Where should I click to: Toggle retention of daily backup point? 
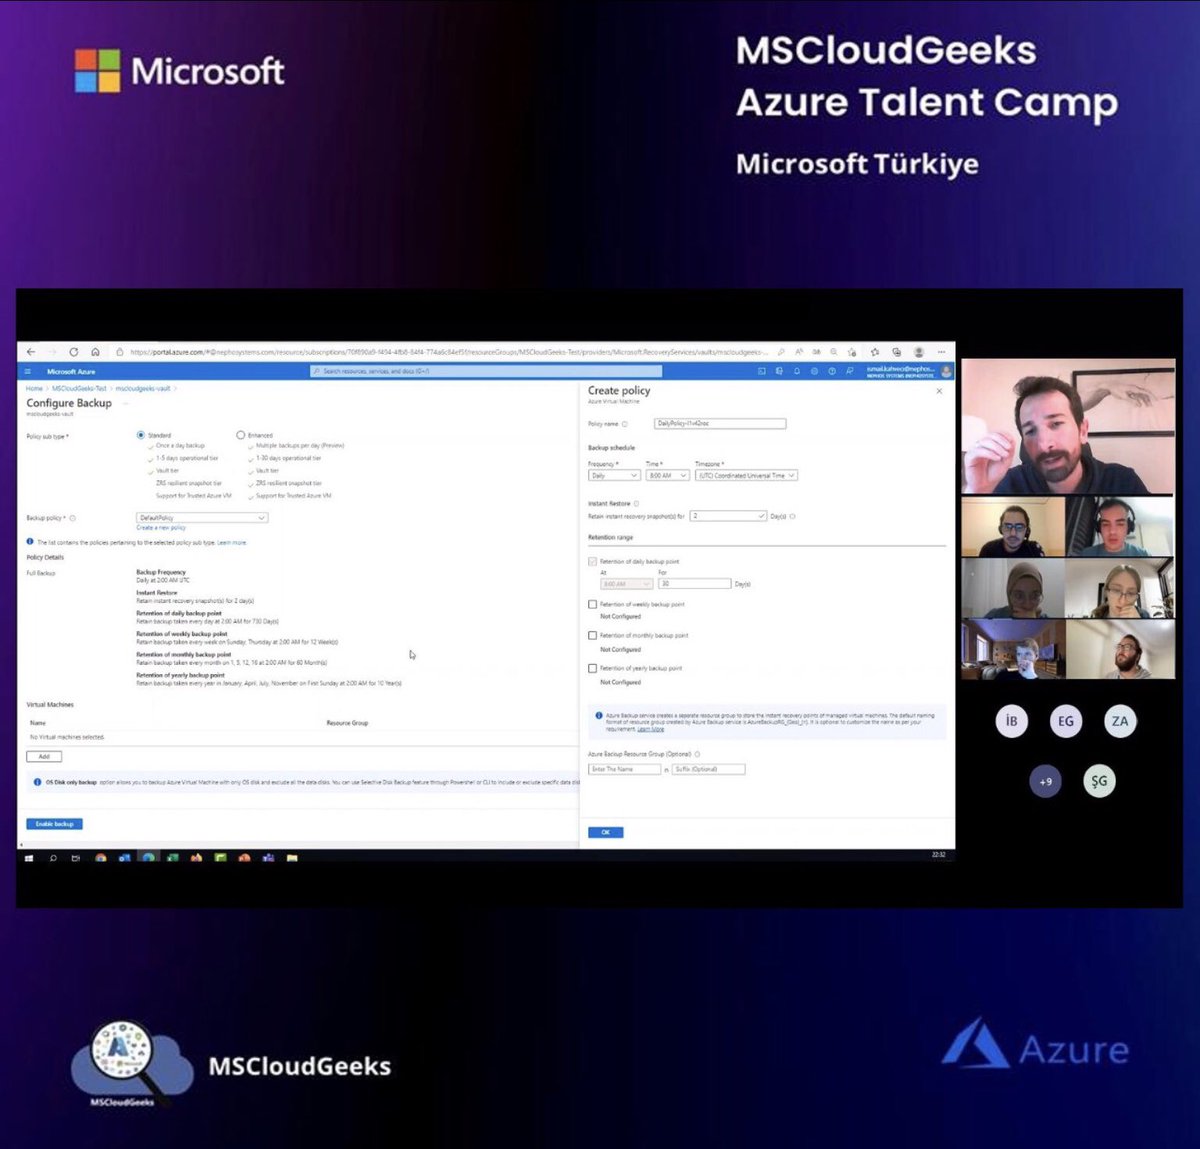592,562
